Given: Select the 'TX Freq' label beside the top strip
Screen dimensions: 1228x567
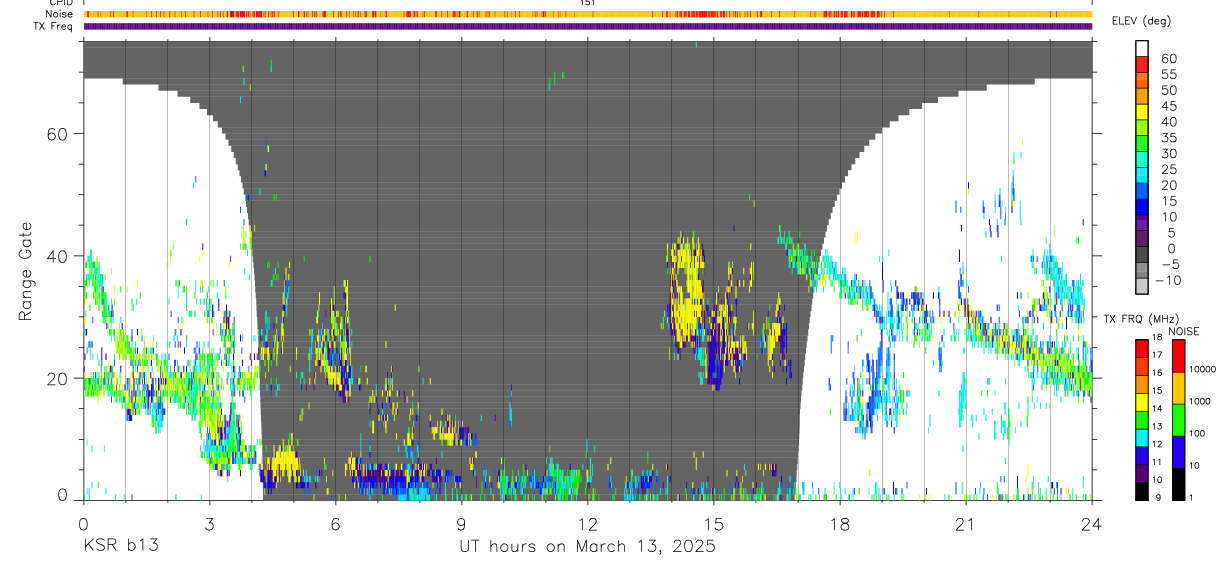Looking at the screenshot, I should 52,26.
